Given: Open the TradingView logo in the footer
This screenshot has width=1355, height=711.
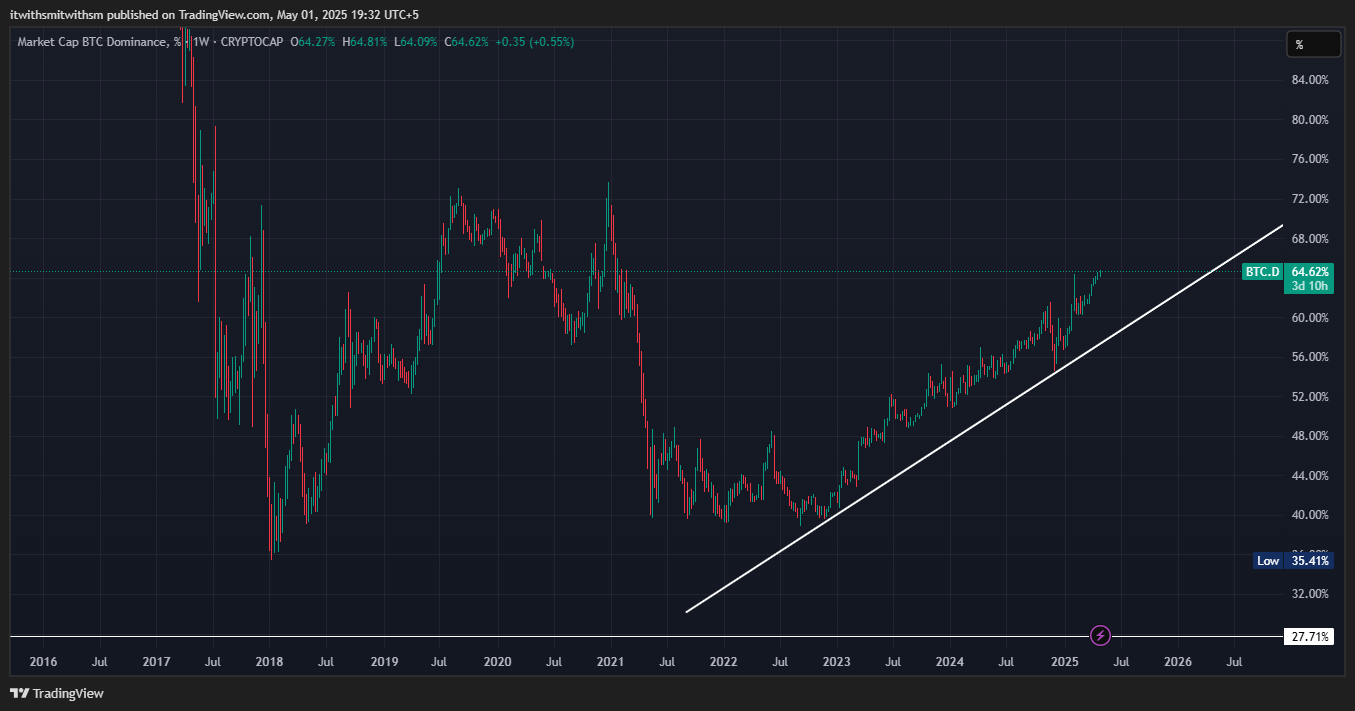Looking at the screenshot, I should [57, 693].
